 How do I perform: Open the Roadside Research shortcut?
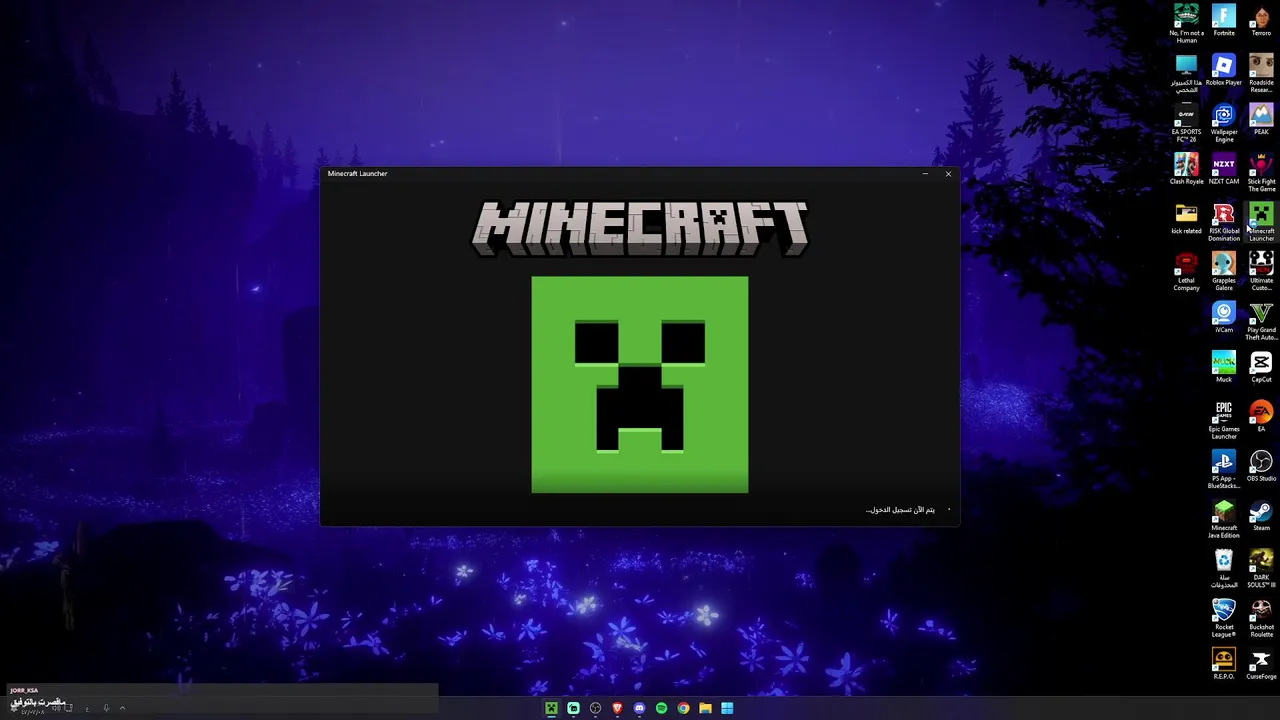(x=1261, y=73)
